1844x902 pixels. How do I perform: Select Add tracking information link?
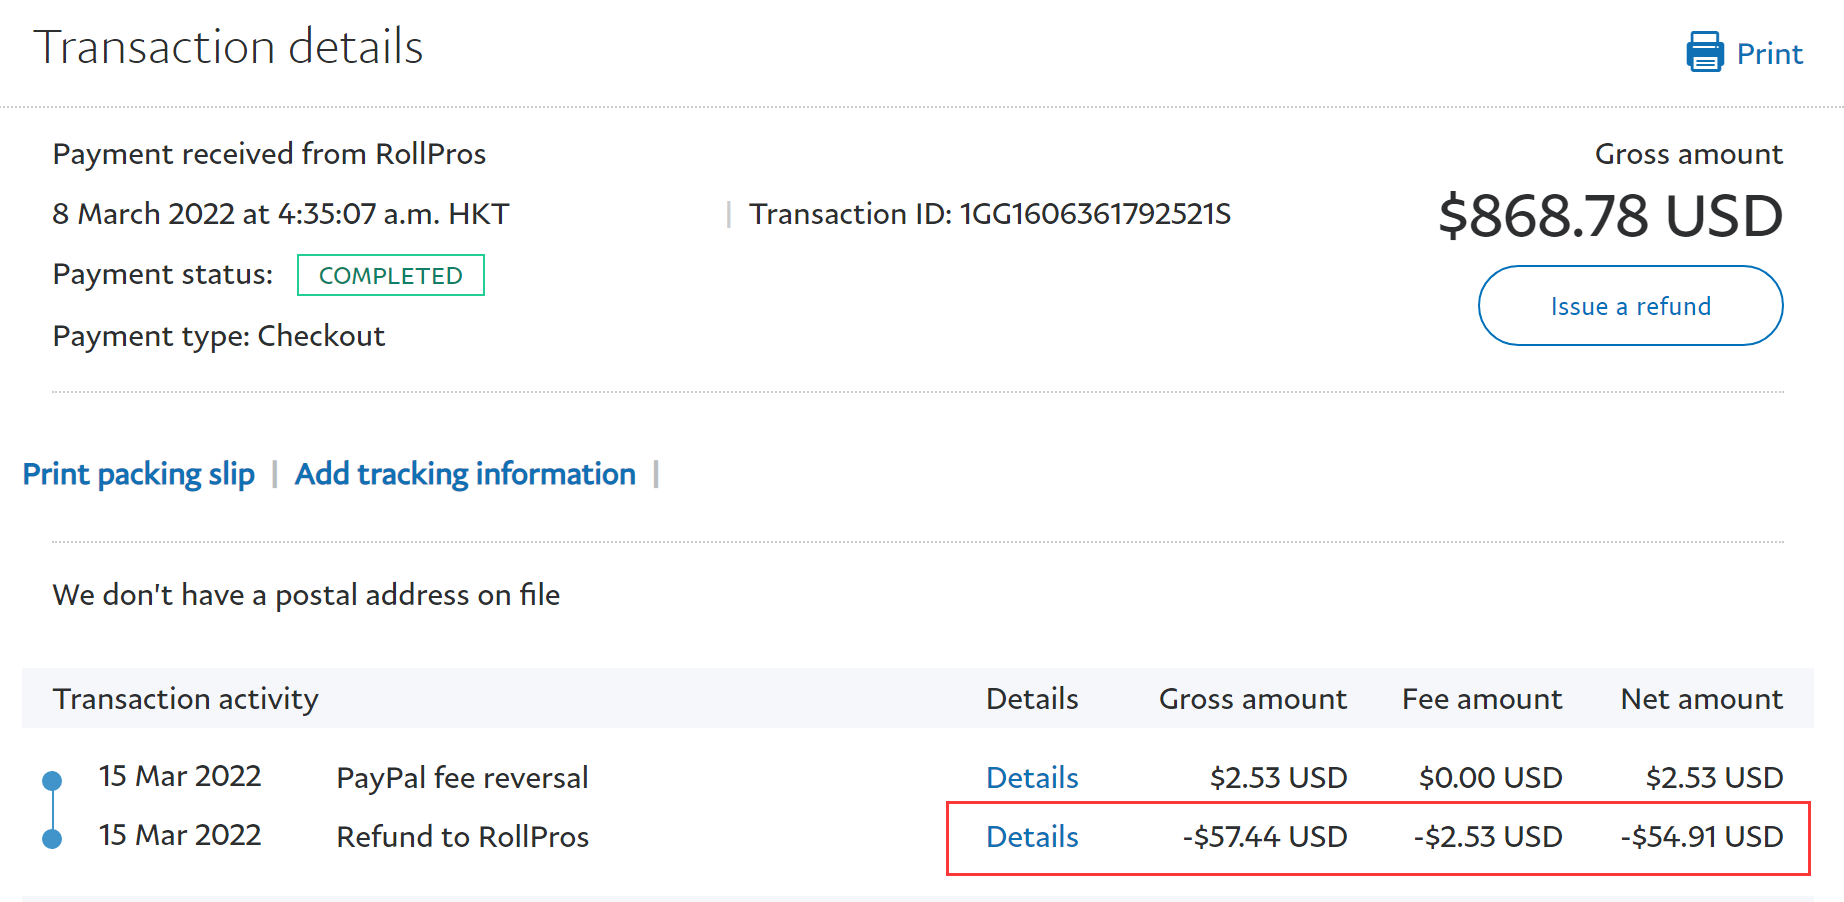point(465,474)
